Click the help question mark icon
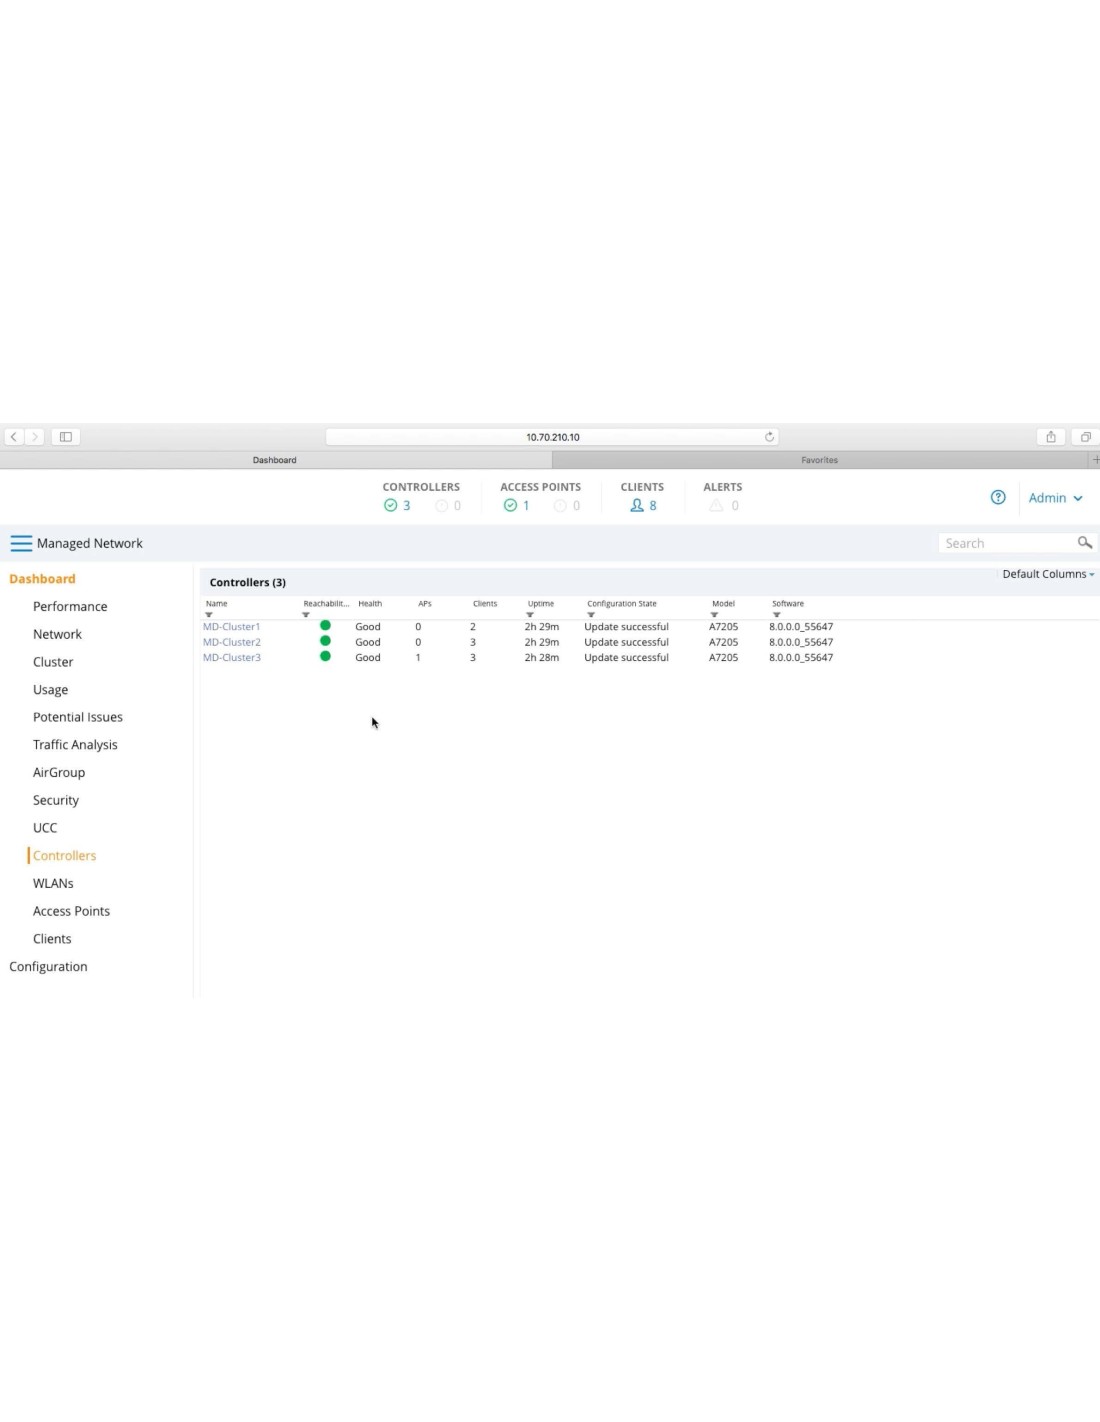 (x=997, y=497)
